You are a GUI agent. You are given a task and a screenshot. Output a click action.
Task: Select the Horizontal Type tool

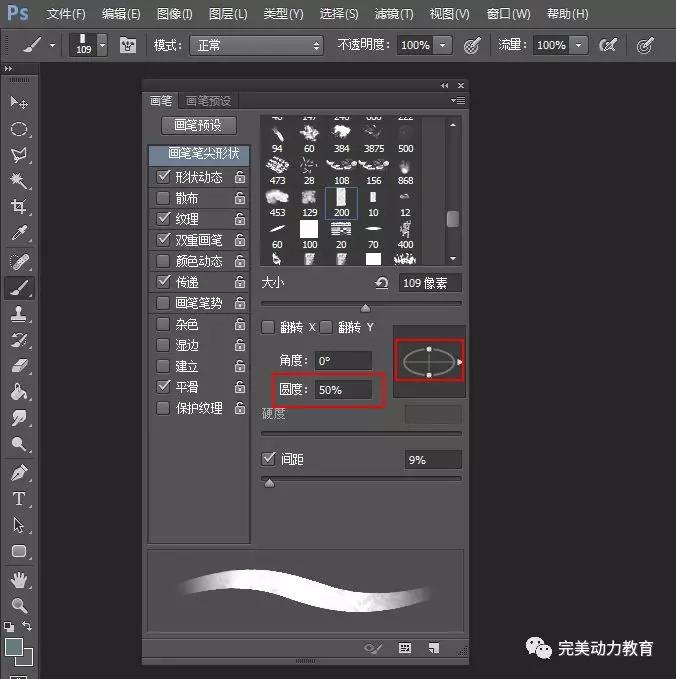coord(19,498)
